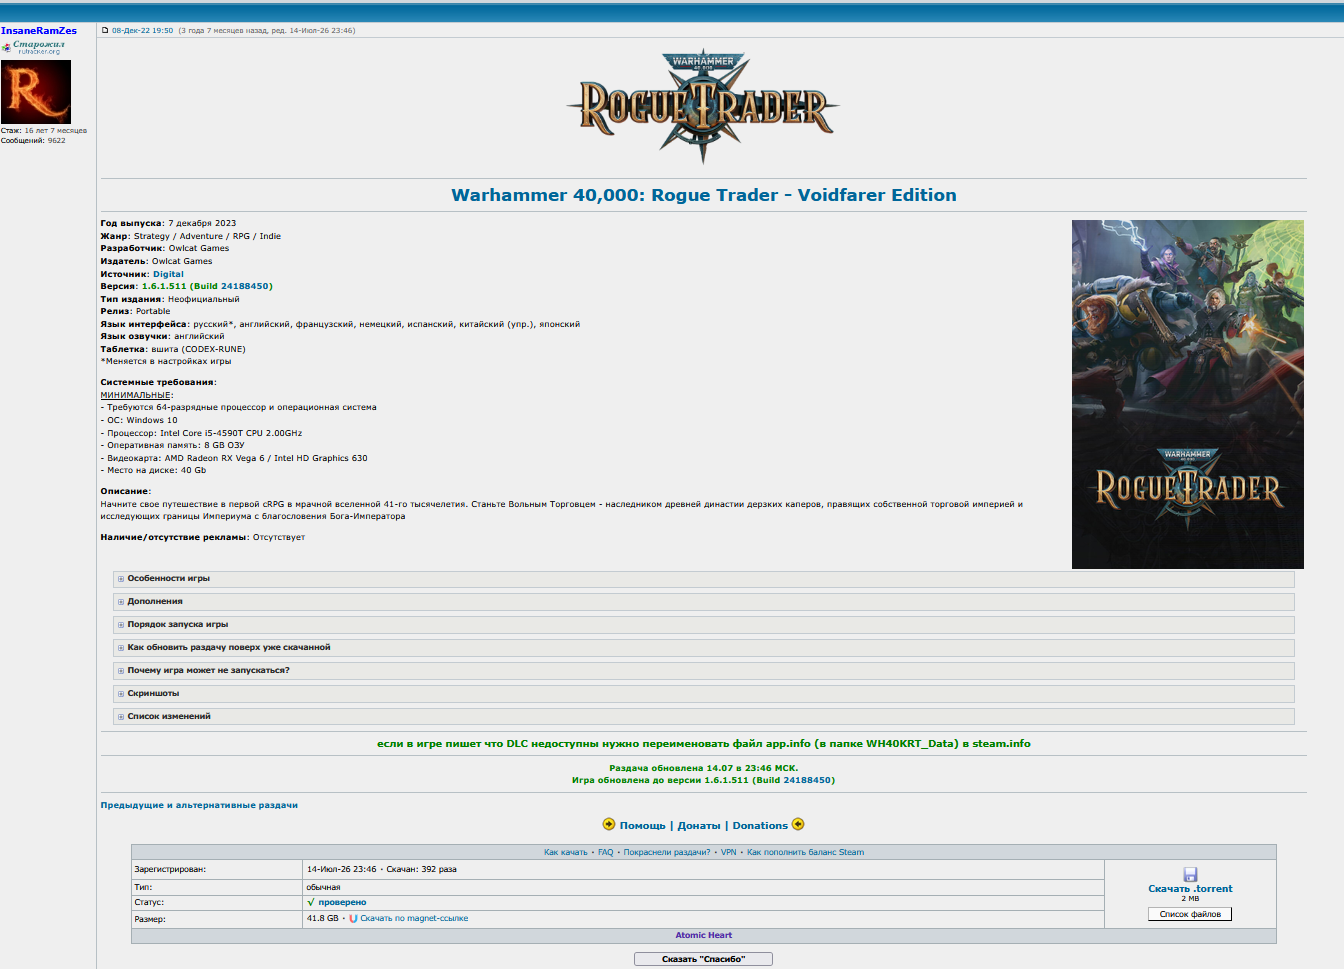
Task: Click the Warhammer Rogue Trader logo banner
Action: click(704, 105)
